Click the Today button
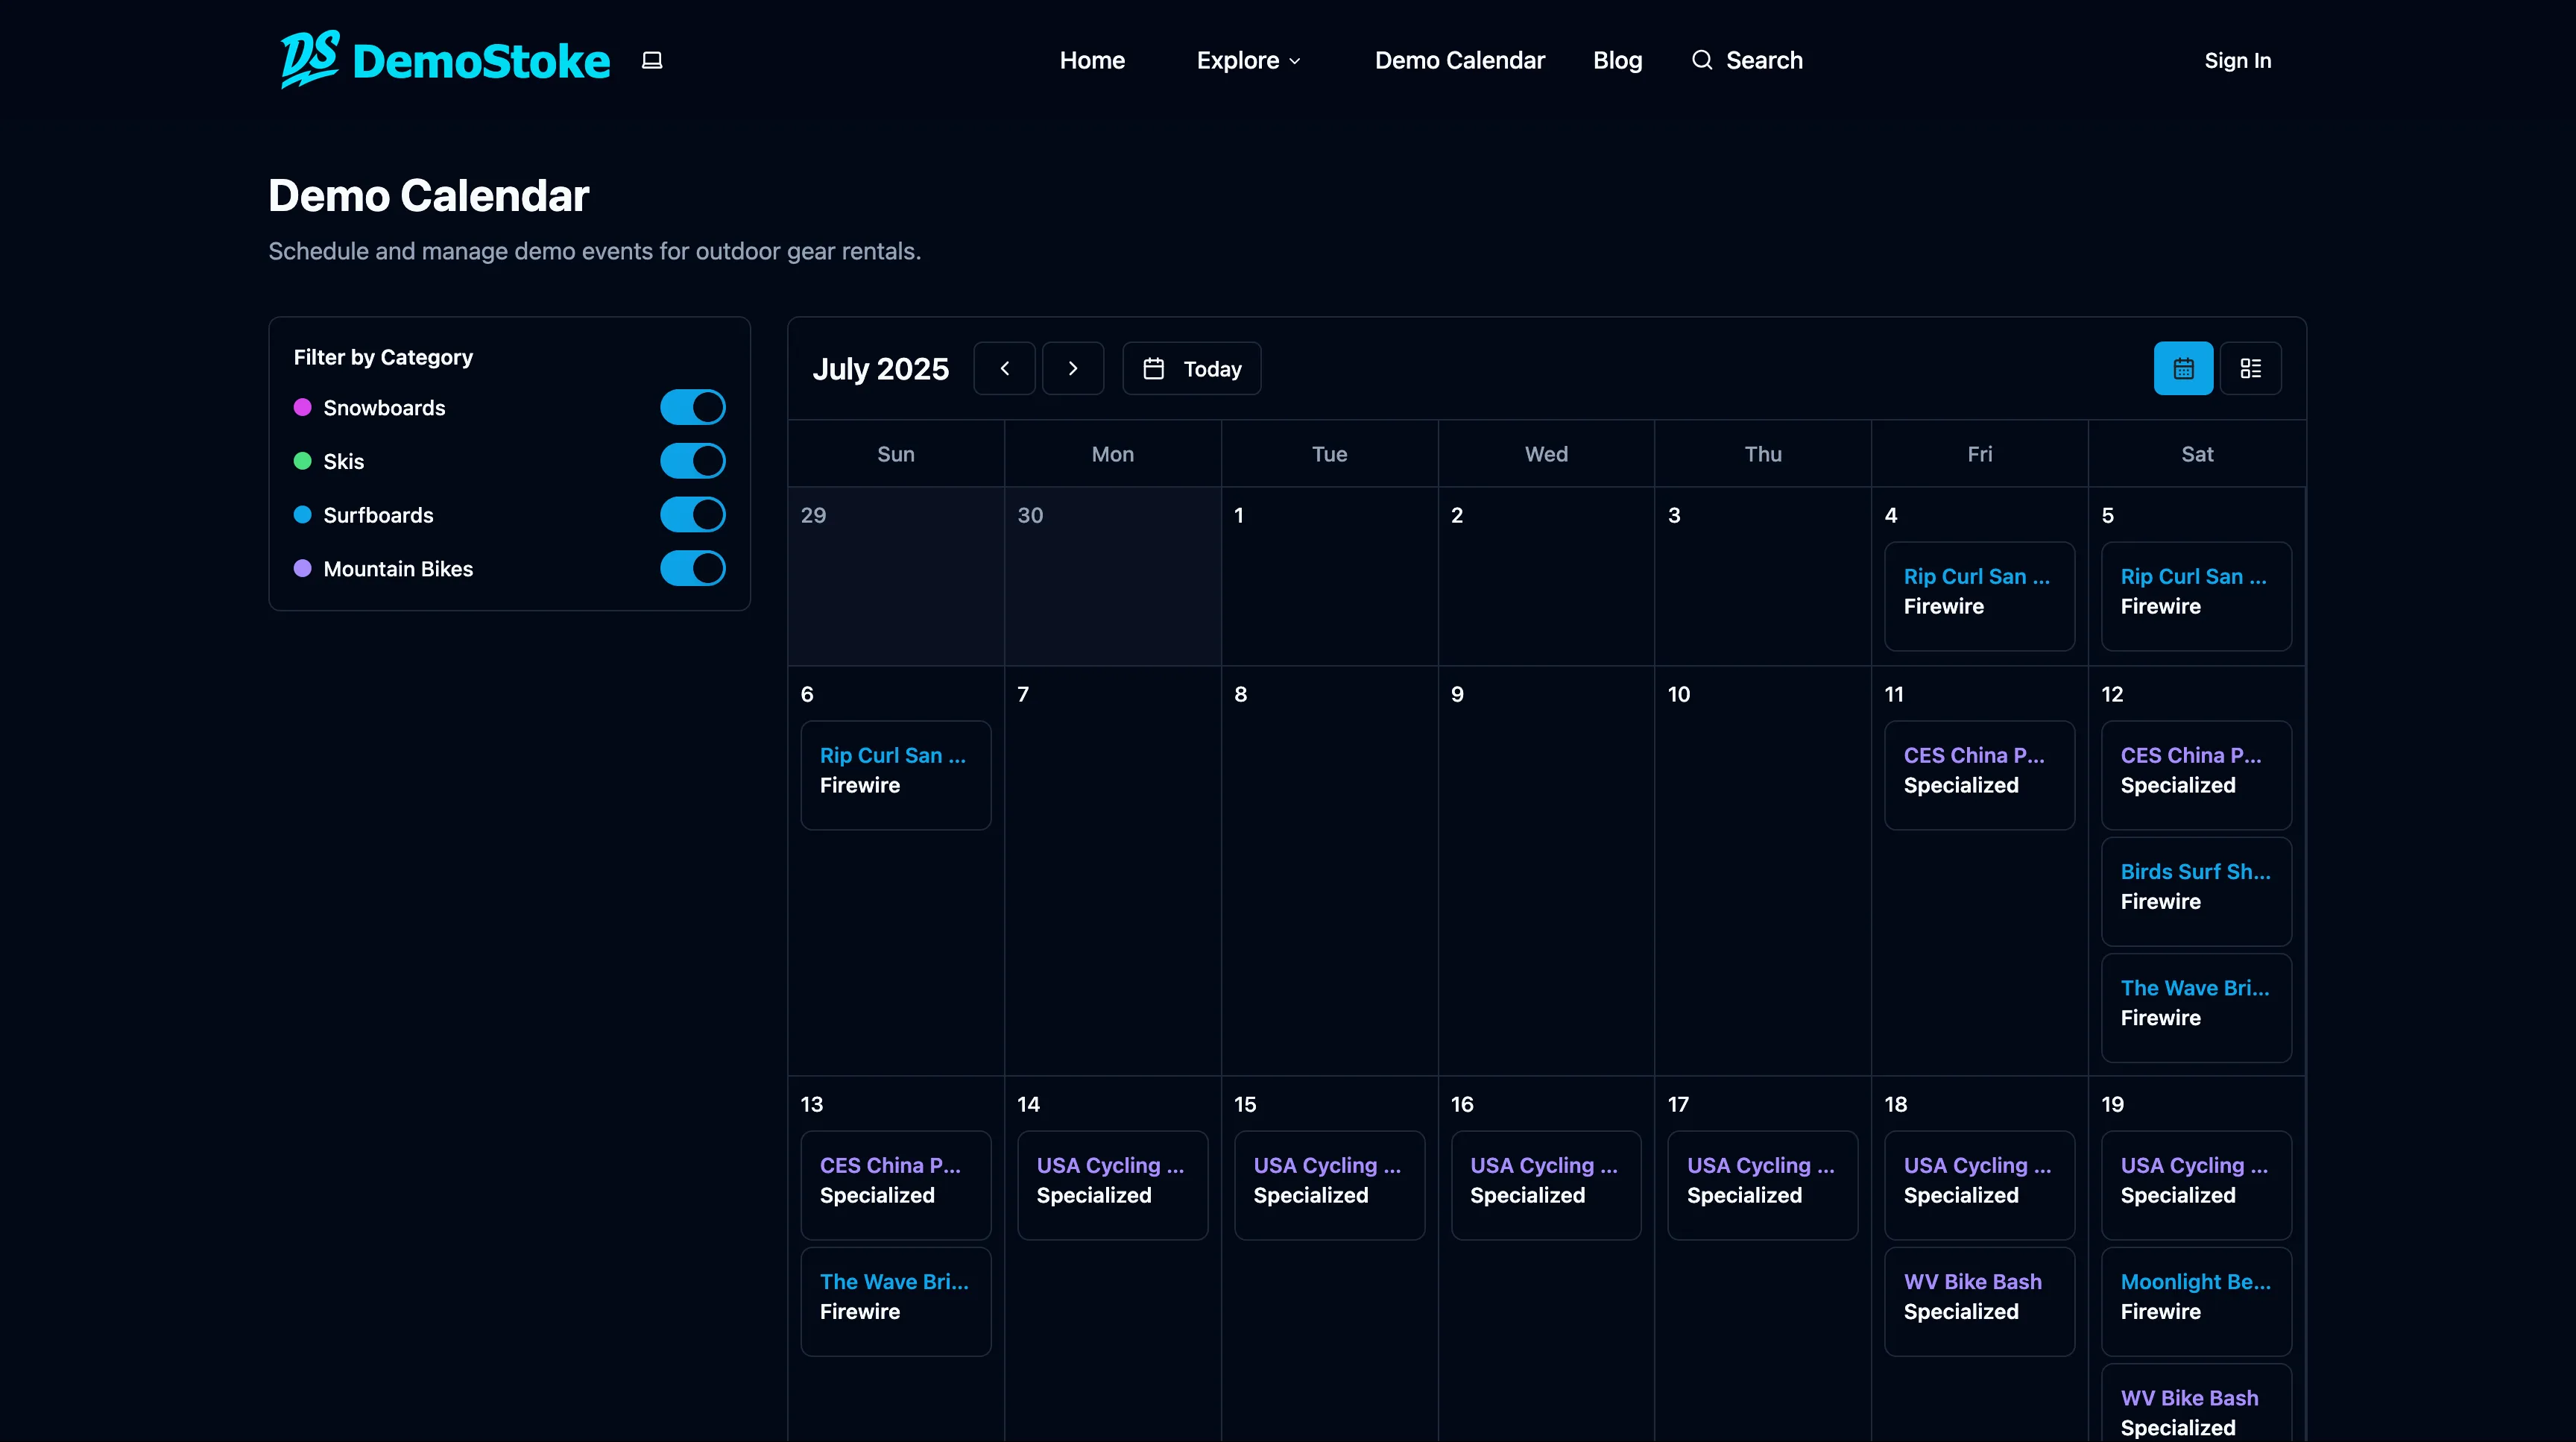The height and width of the screenshot is (1442, 2576). pos(1191,368)
